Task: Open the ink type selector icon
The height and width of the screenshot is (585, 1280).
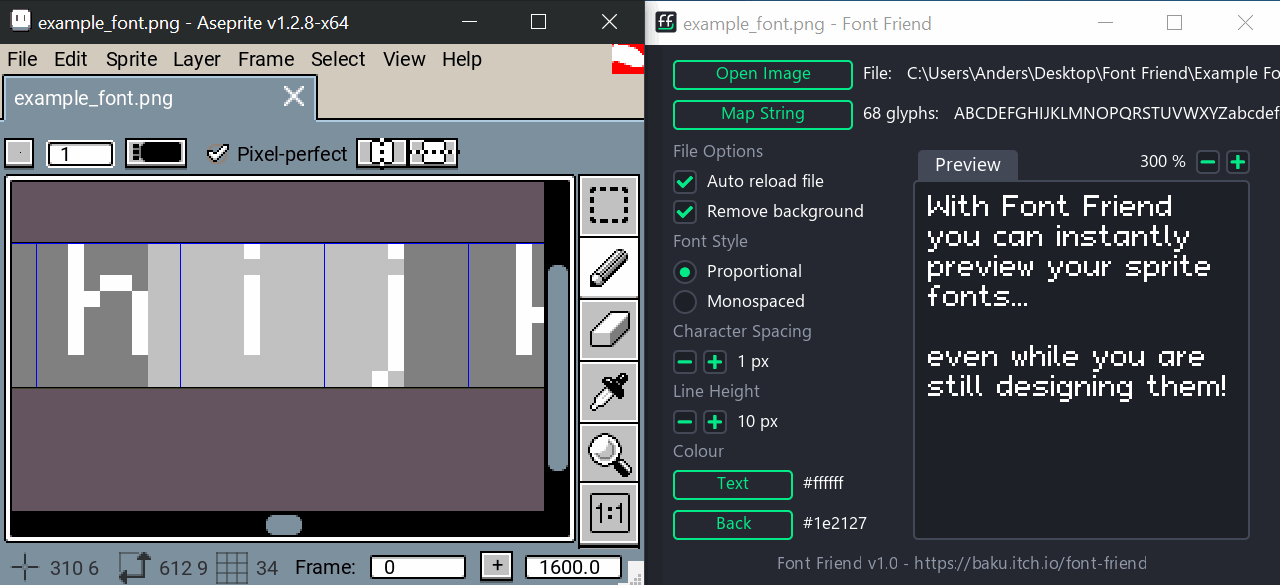Action: coord(156,153)
